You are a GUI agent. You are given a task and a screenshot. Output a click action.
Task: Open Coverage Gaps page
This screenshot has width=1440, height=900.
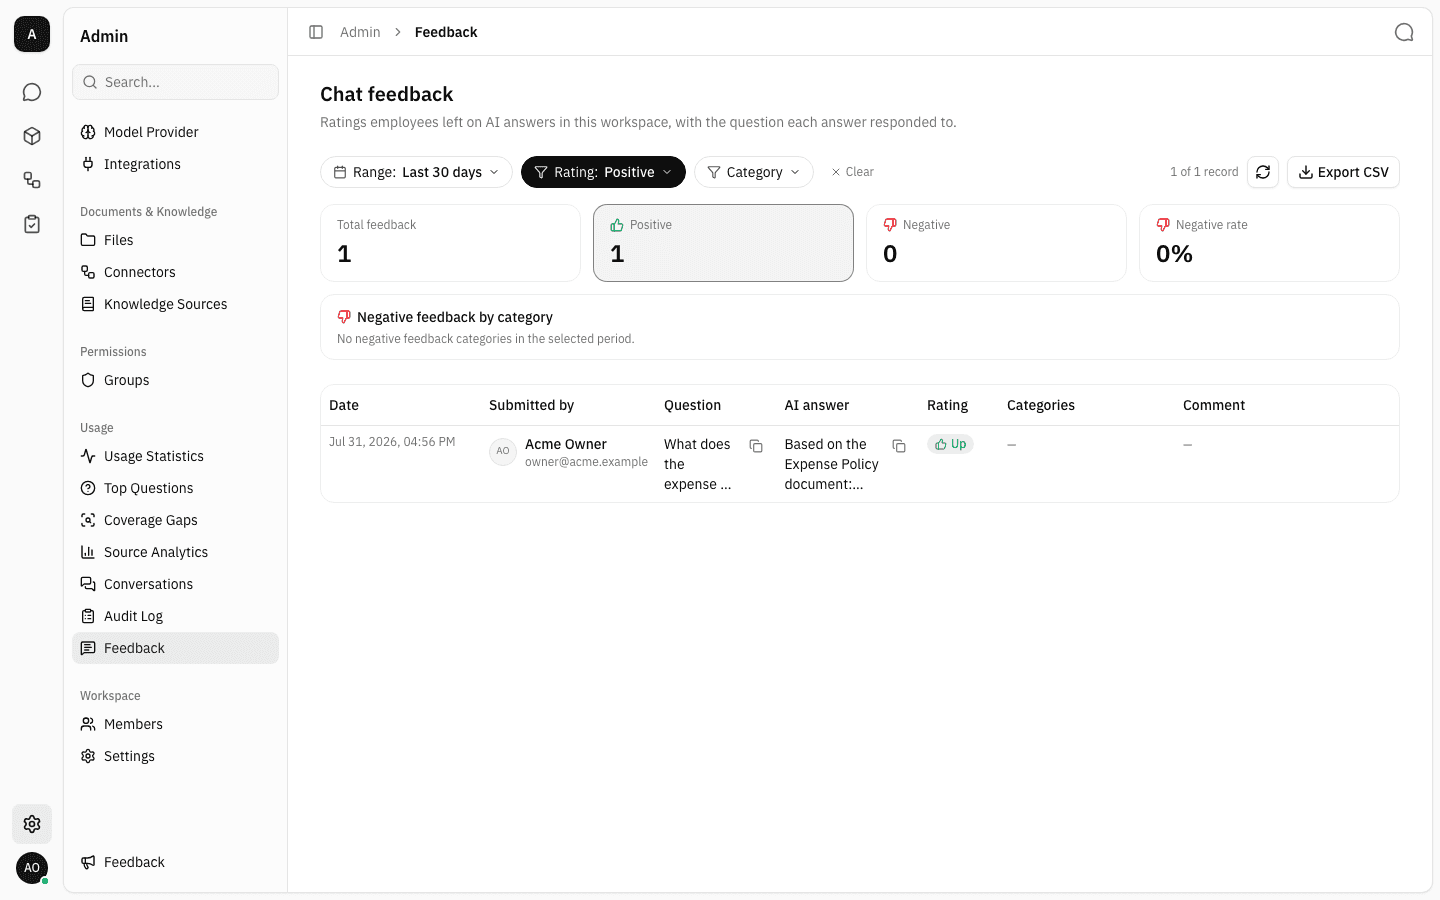coord(175,520)
